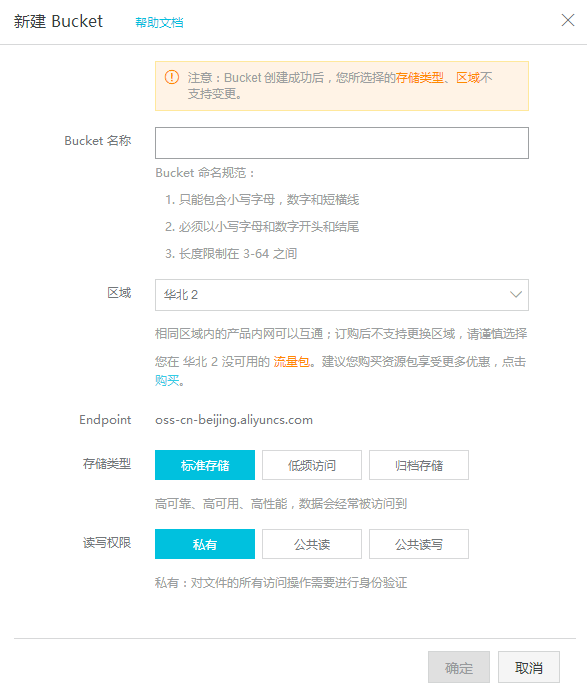The height and width of the screenshot is (691, 587).
Task: Click the orange 存储类型 link in the notice
Action: point(420,78)
